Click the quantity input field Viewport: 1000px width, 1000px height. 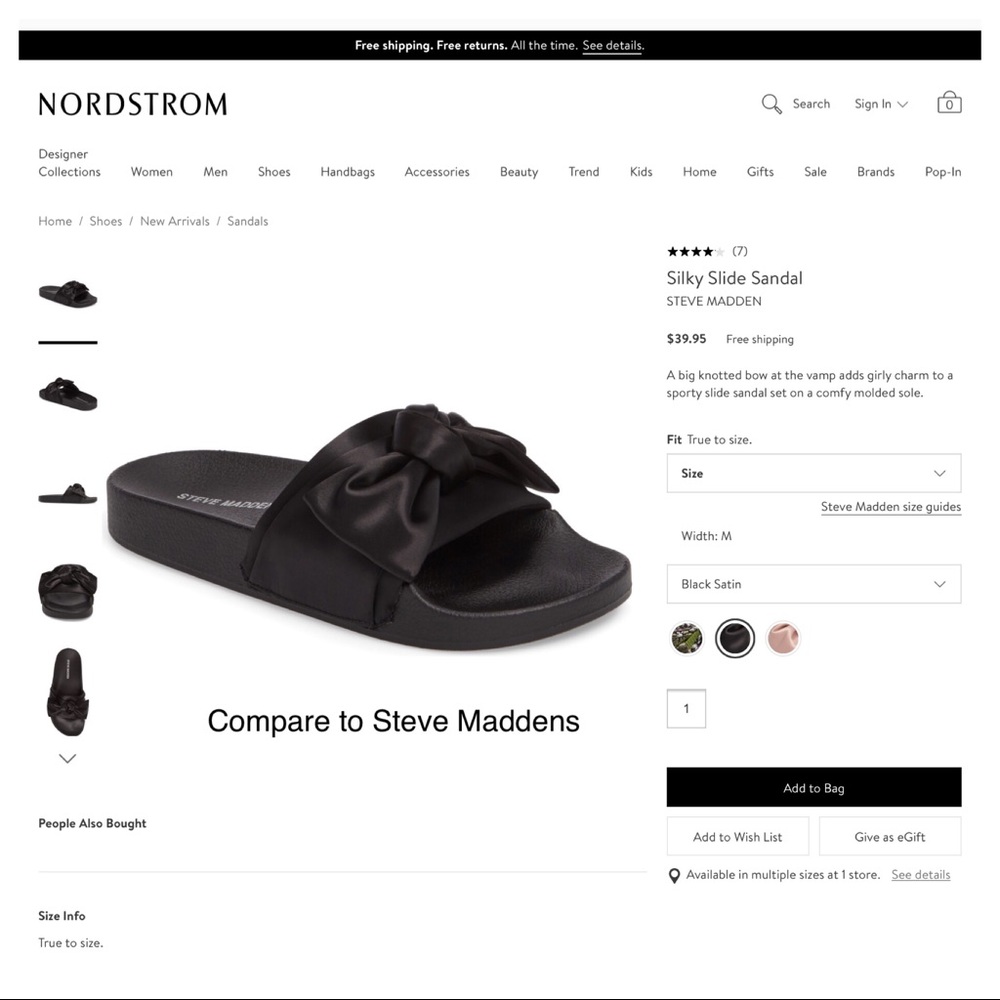click(686, 709)
